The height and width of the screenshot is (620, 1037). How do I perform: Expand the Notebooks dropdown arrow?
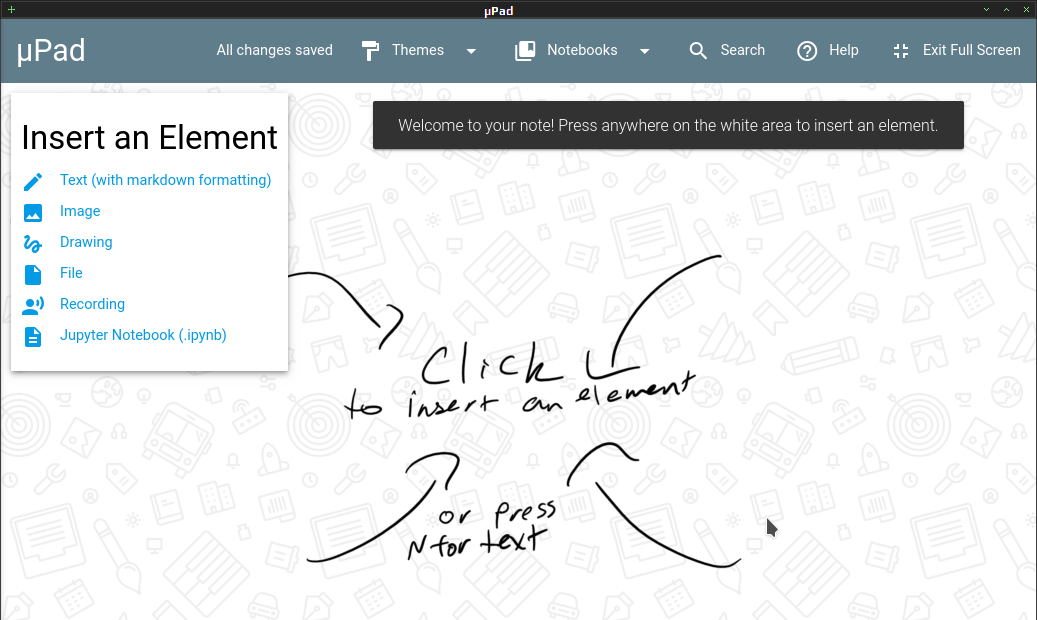[645, 51]
